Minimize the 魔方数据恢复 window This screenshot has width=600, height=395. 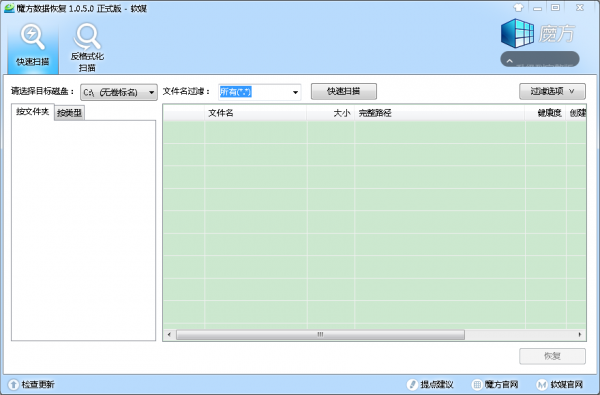[x=538, y=8]
